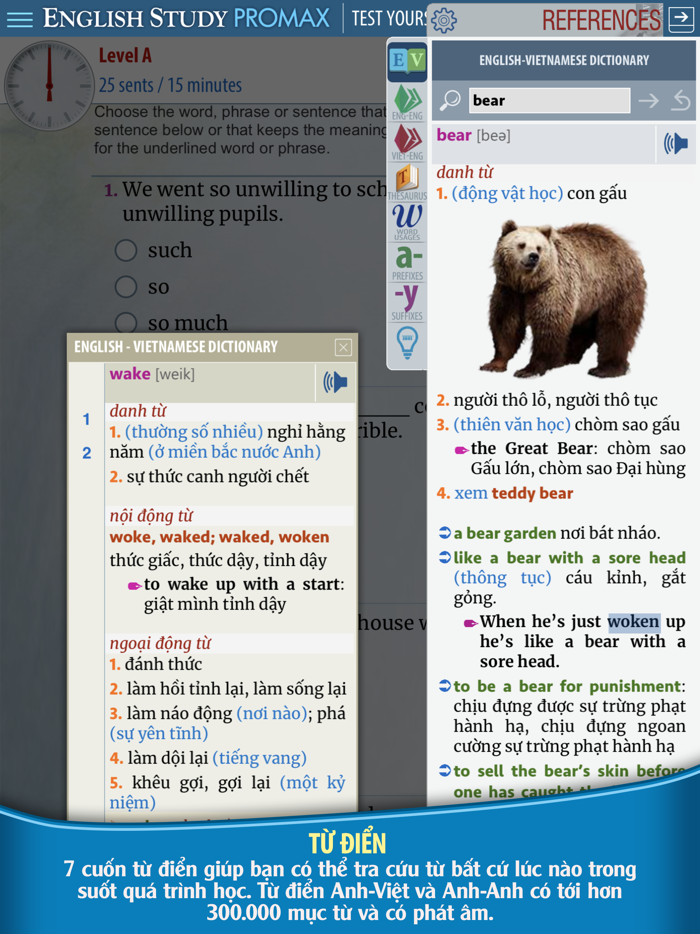Select the English-Vietnamese (EV) dictionary icon
700x934 pixels.
(407, 61)
